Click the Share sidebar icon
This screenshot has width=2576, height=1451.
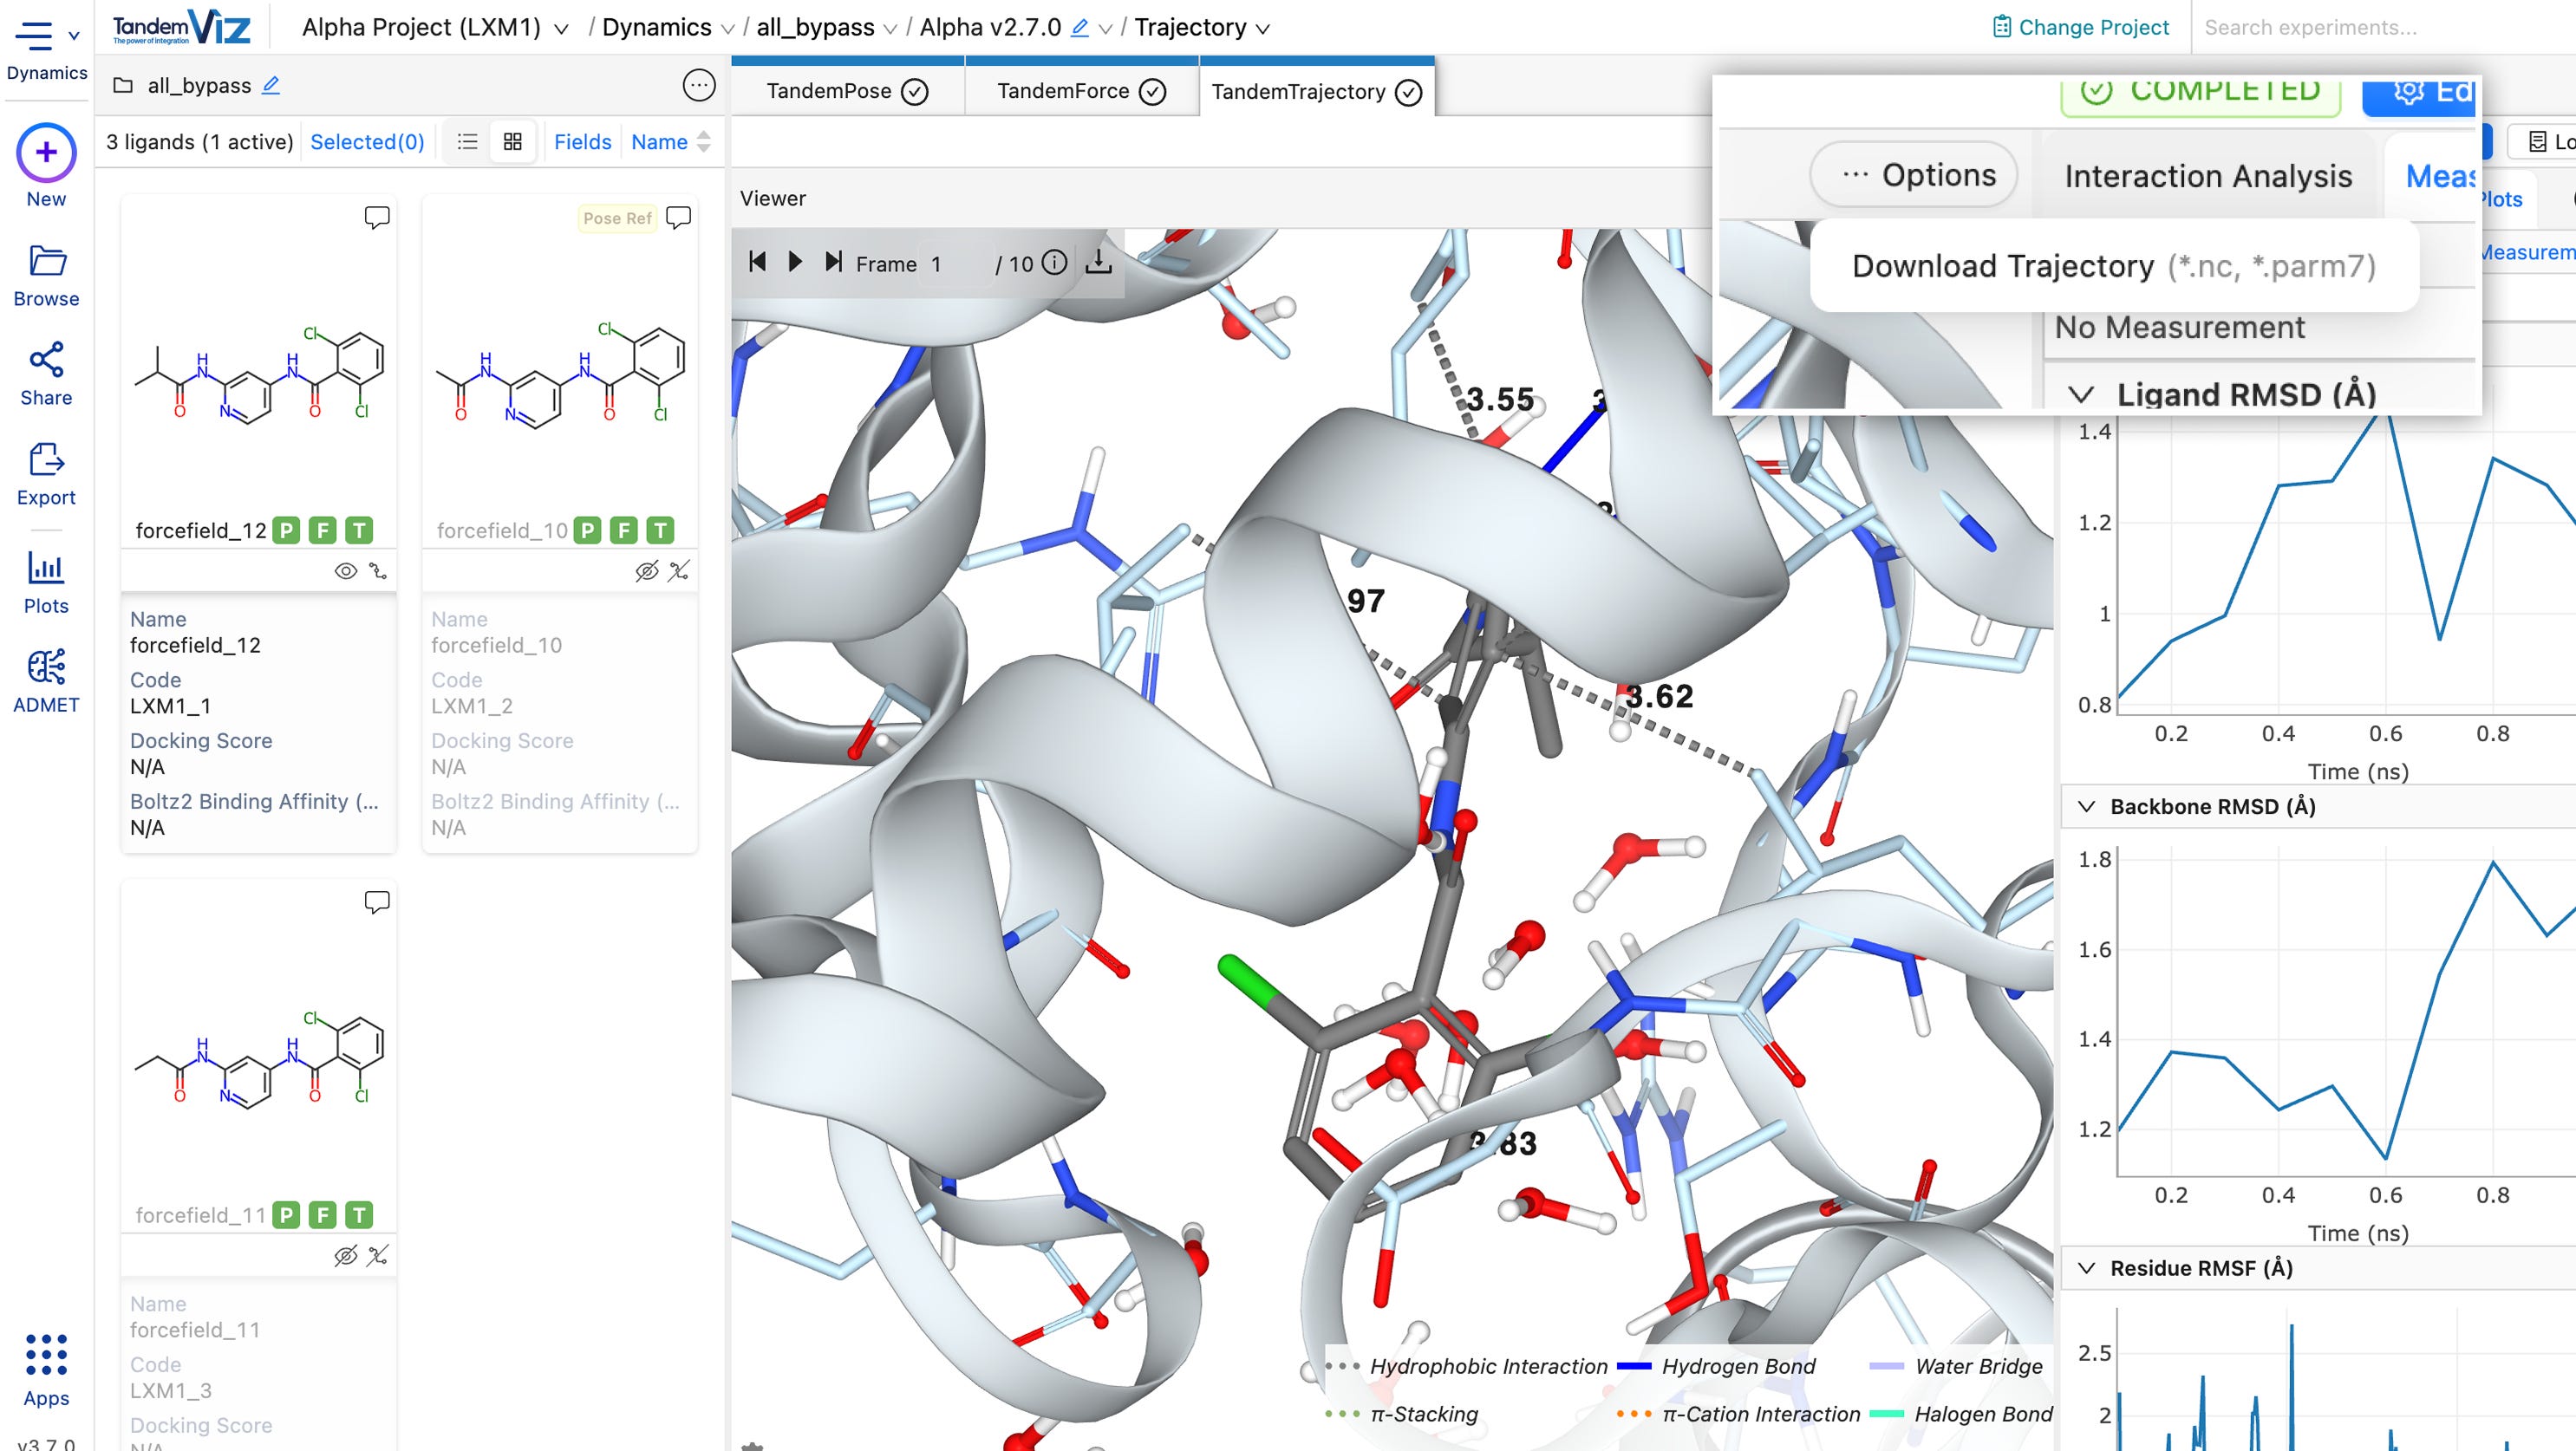click(46, 374)
